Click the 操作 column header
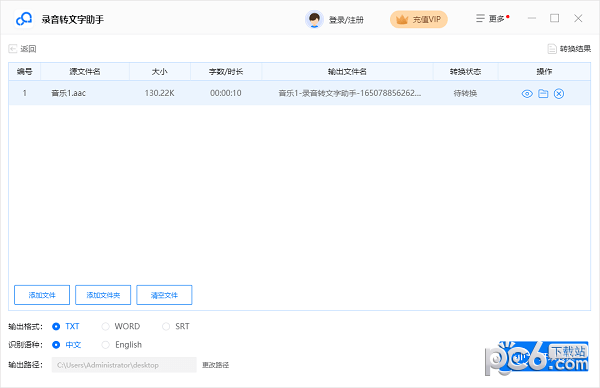 coord(544,72)
